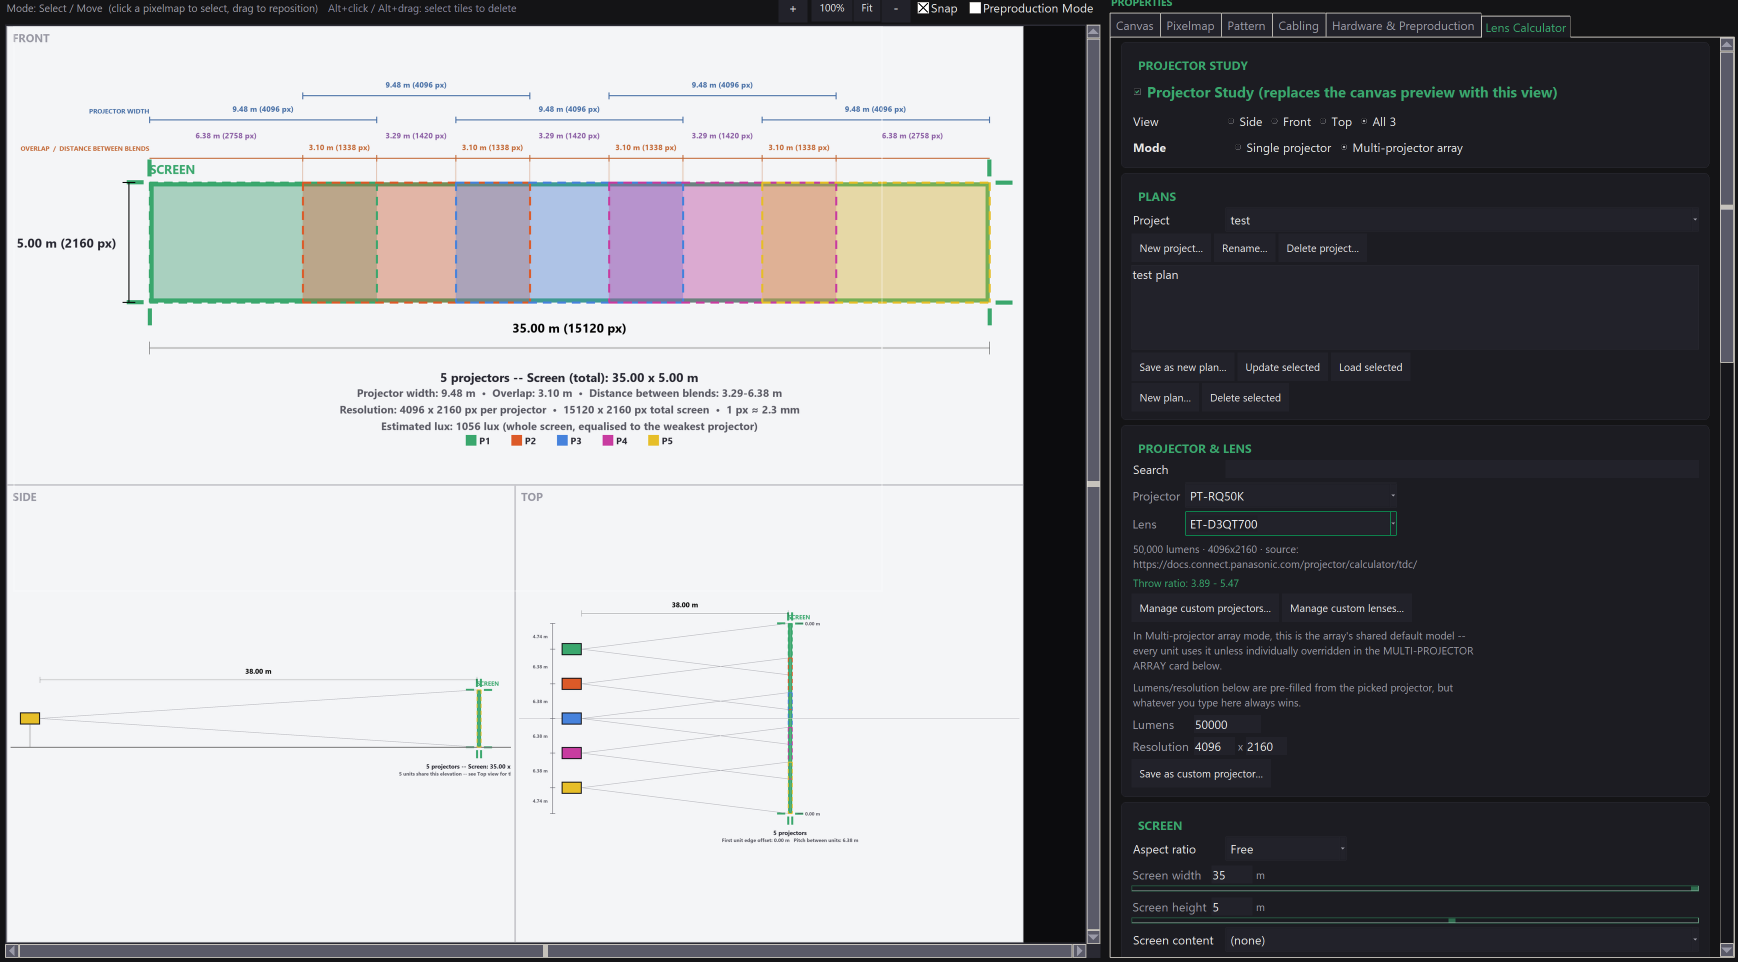Click Manage custom lenses... button
Viewport: 1738px width, 962px height.
(x=1347, y=608)
